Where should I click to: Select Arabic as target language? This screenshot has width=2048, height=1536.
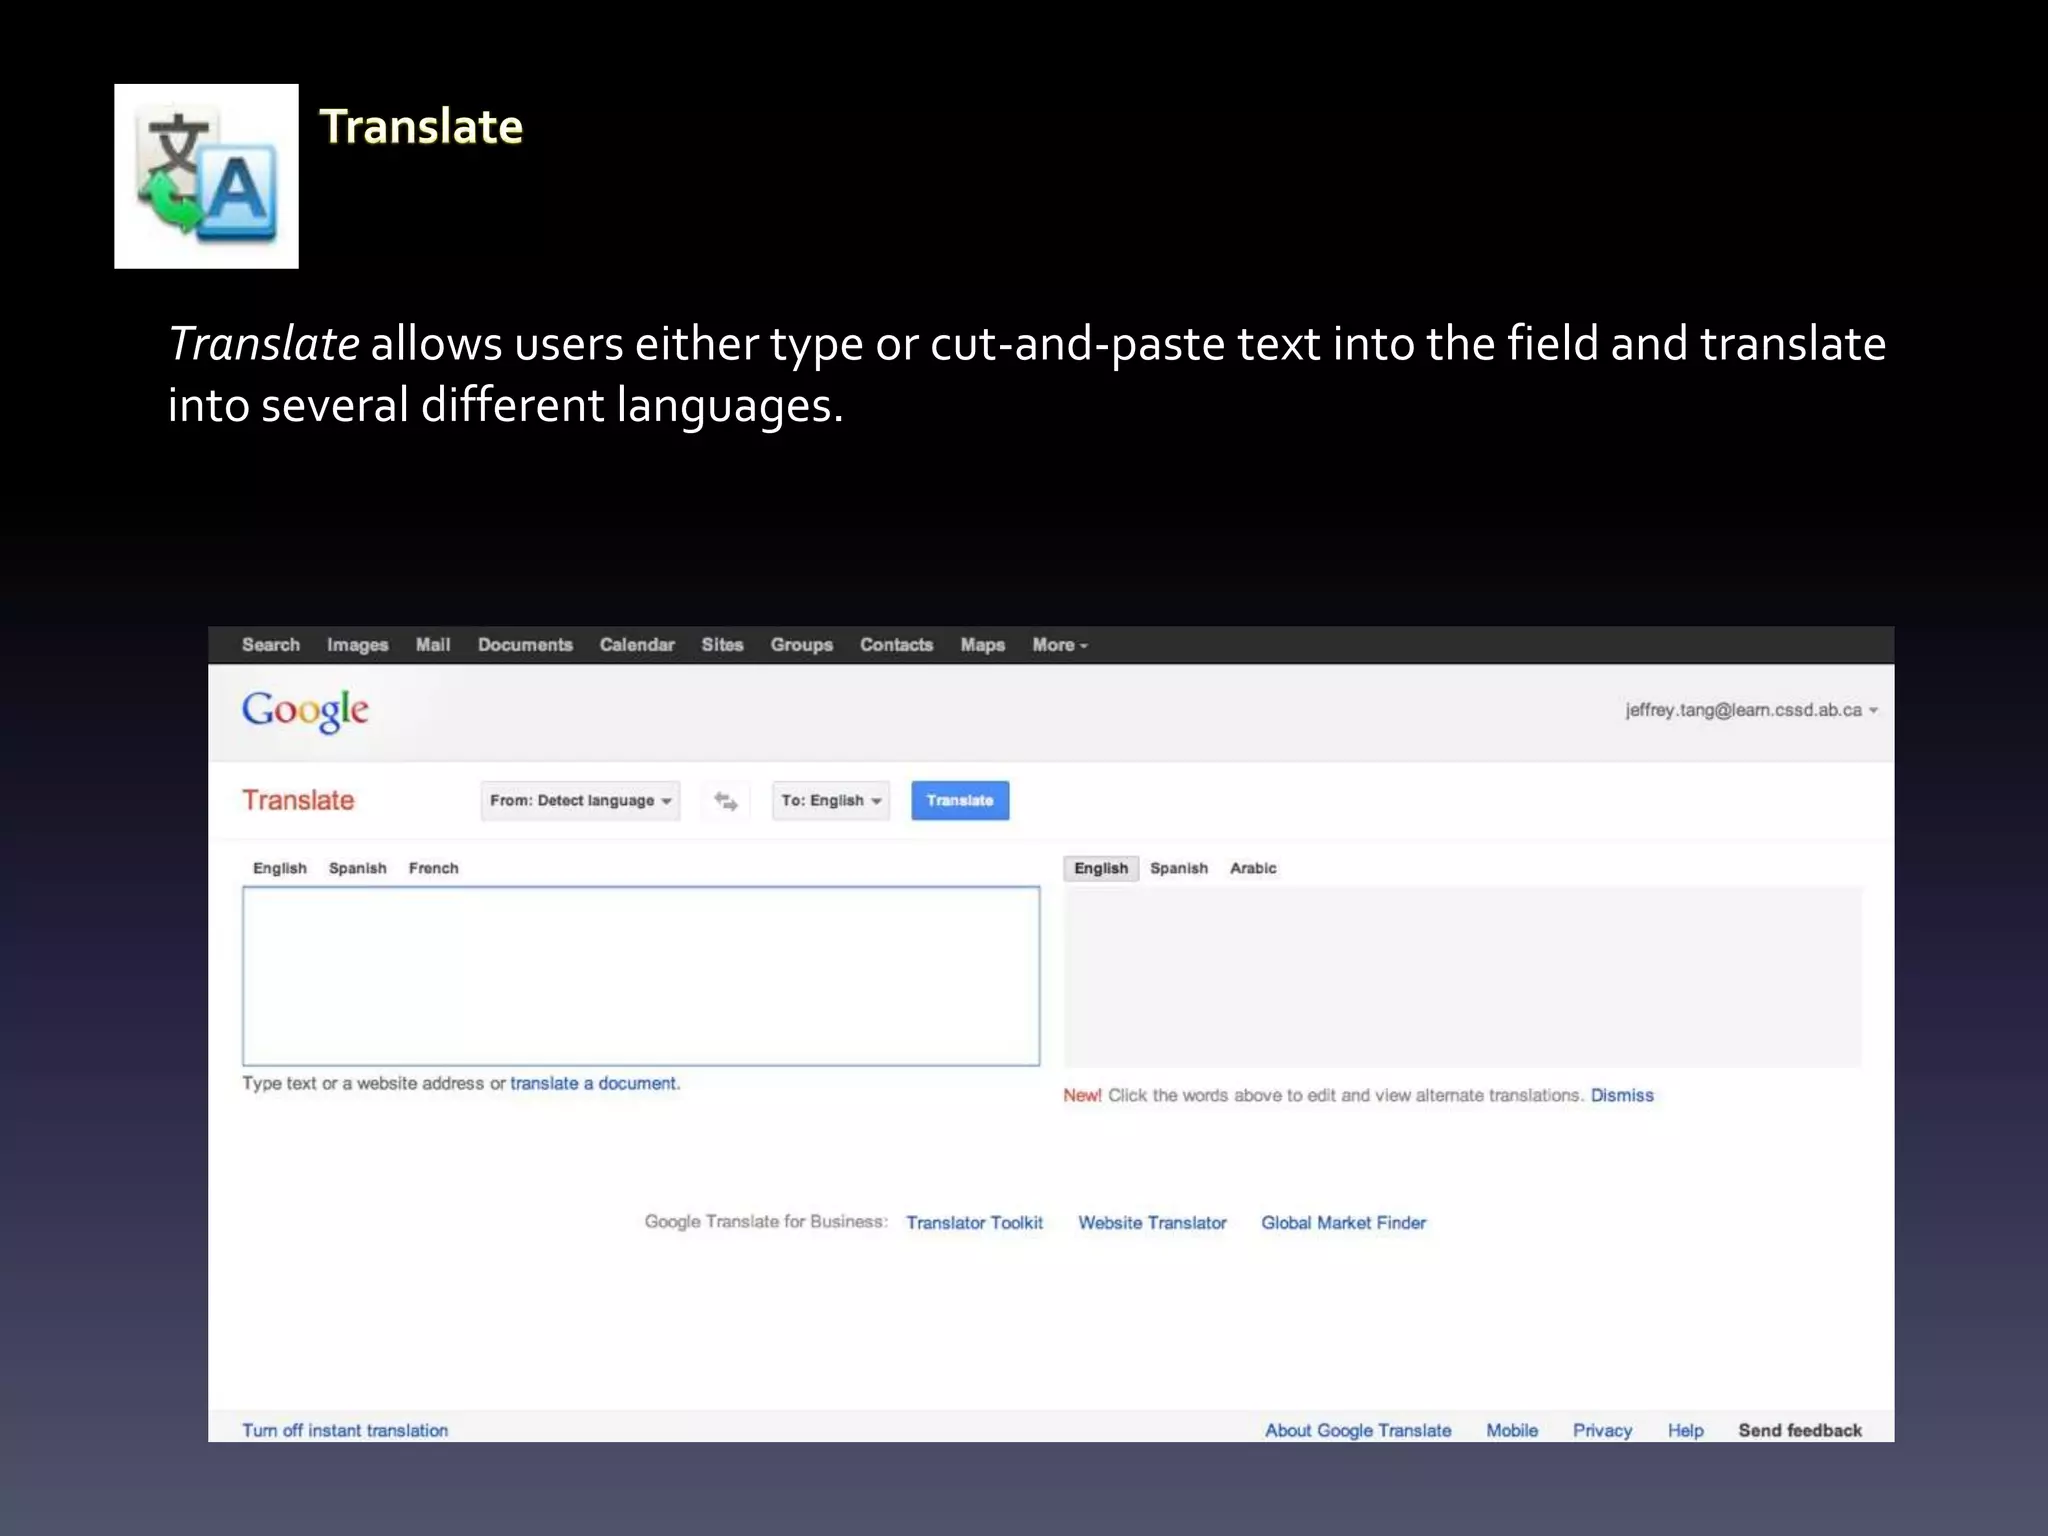click(1253, 868)
